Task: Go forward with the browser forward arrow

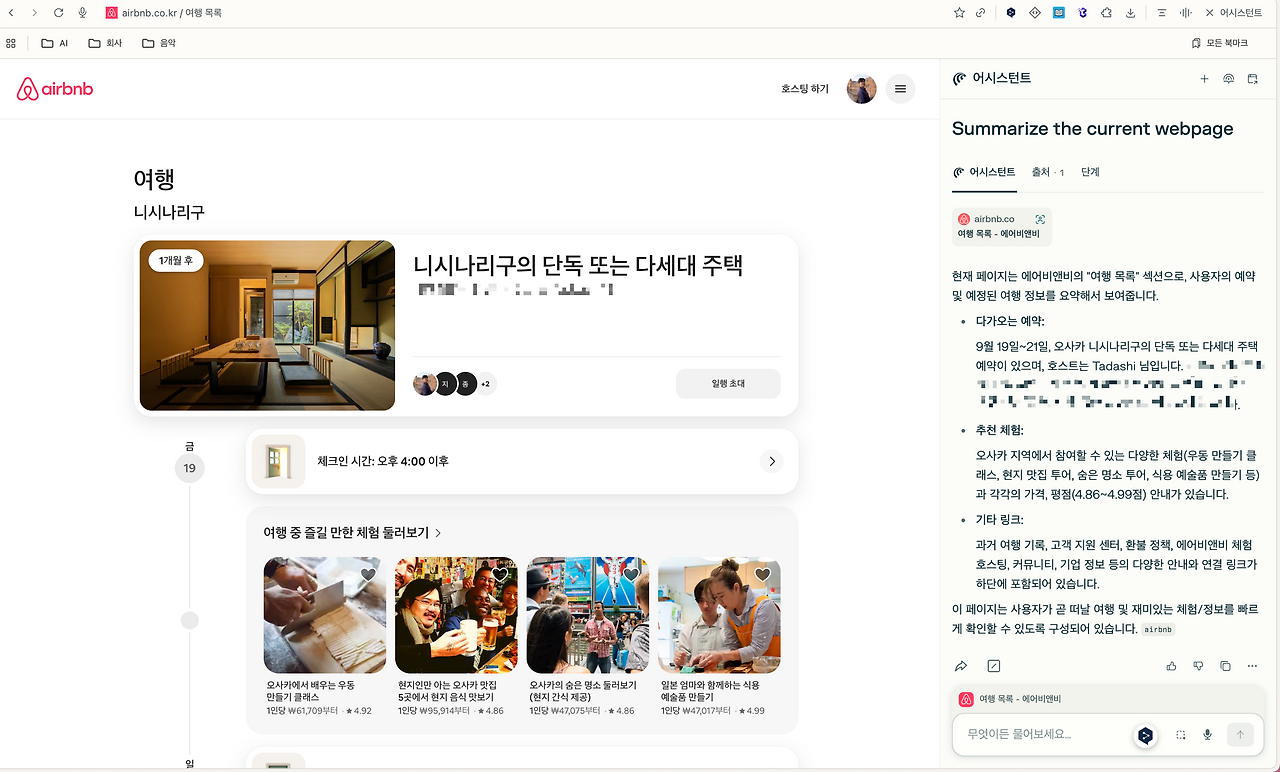Action: click(x=35, y=13)
